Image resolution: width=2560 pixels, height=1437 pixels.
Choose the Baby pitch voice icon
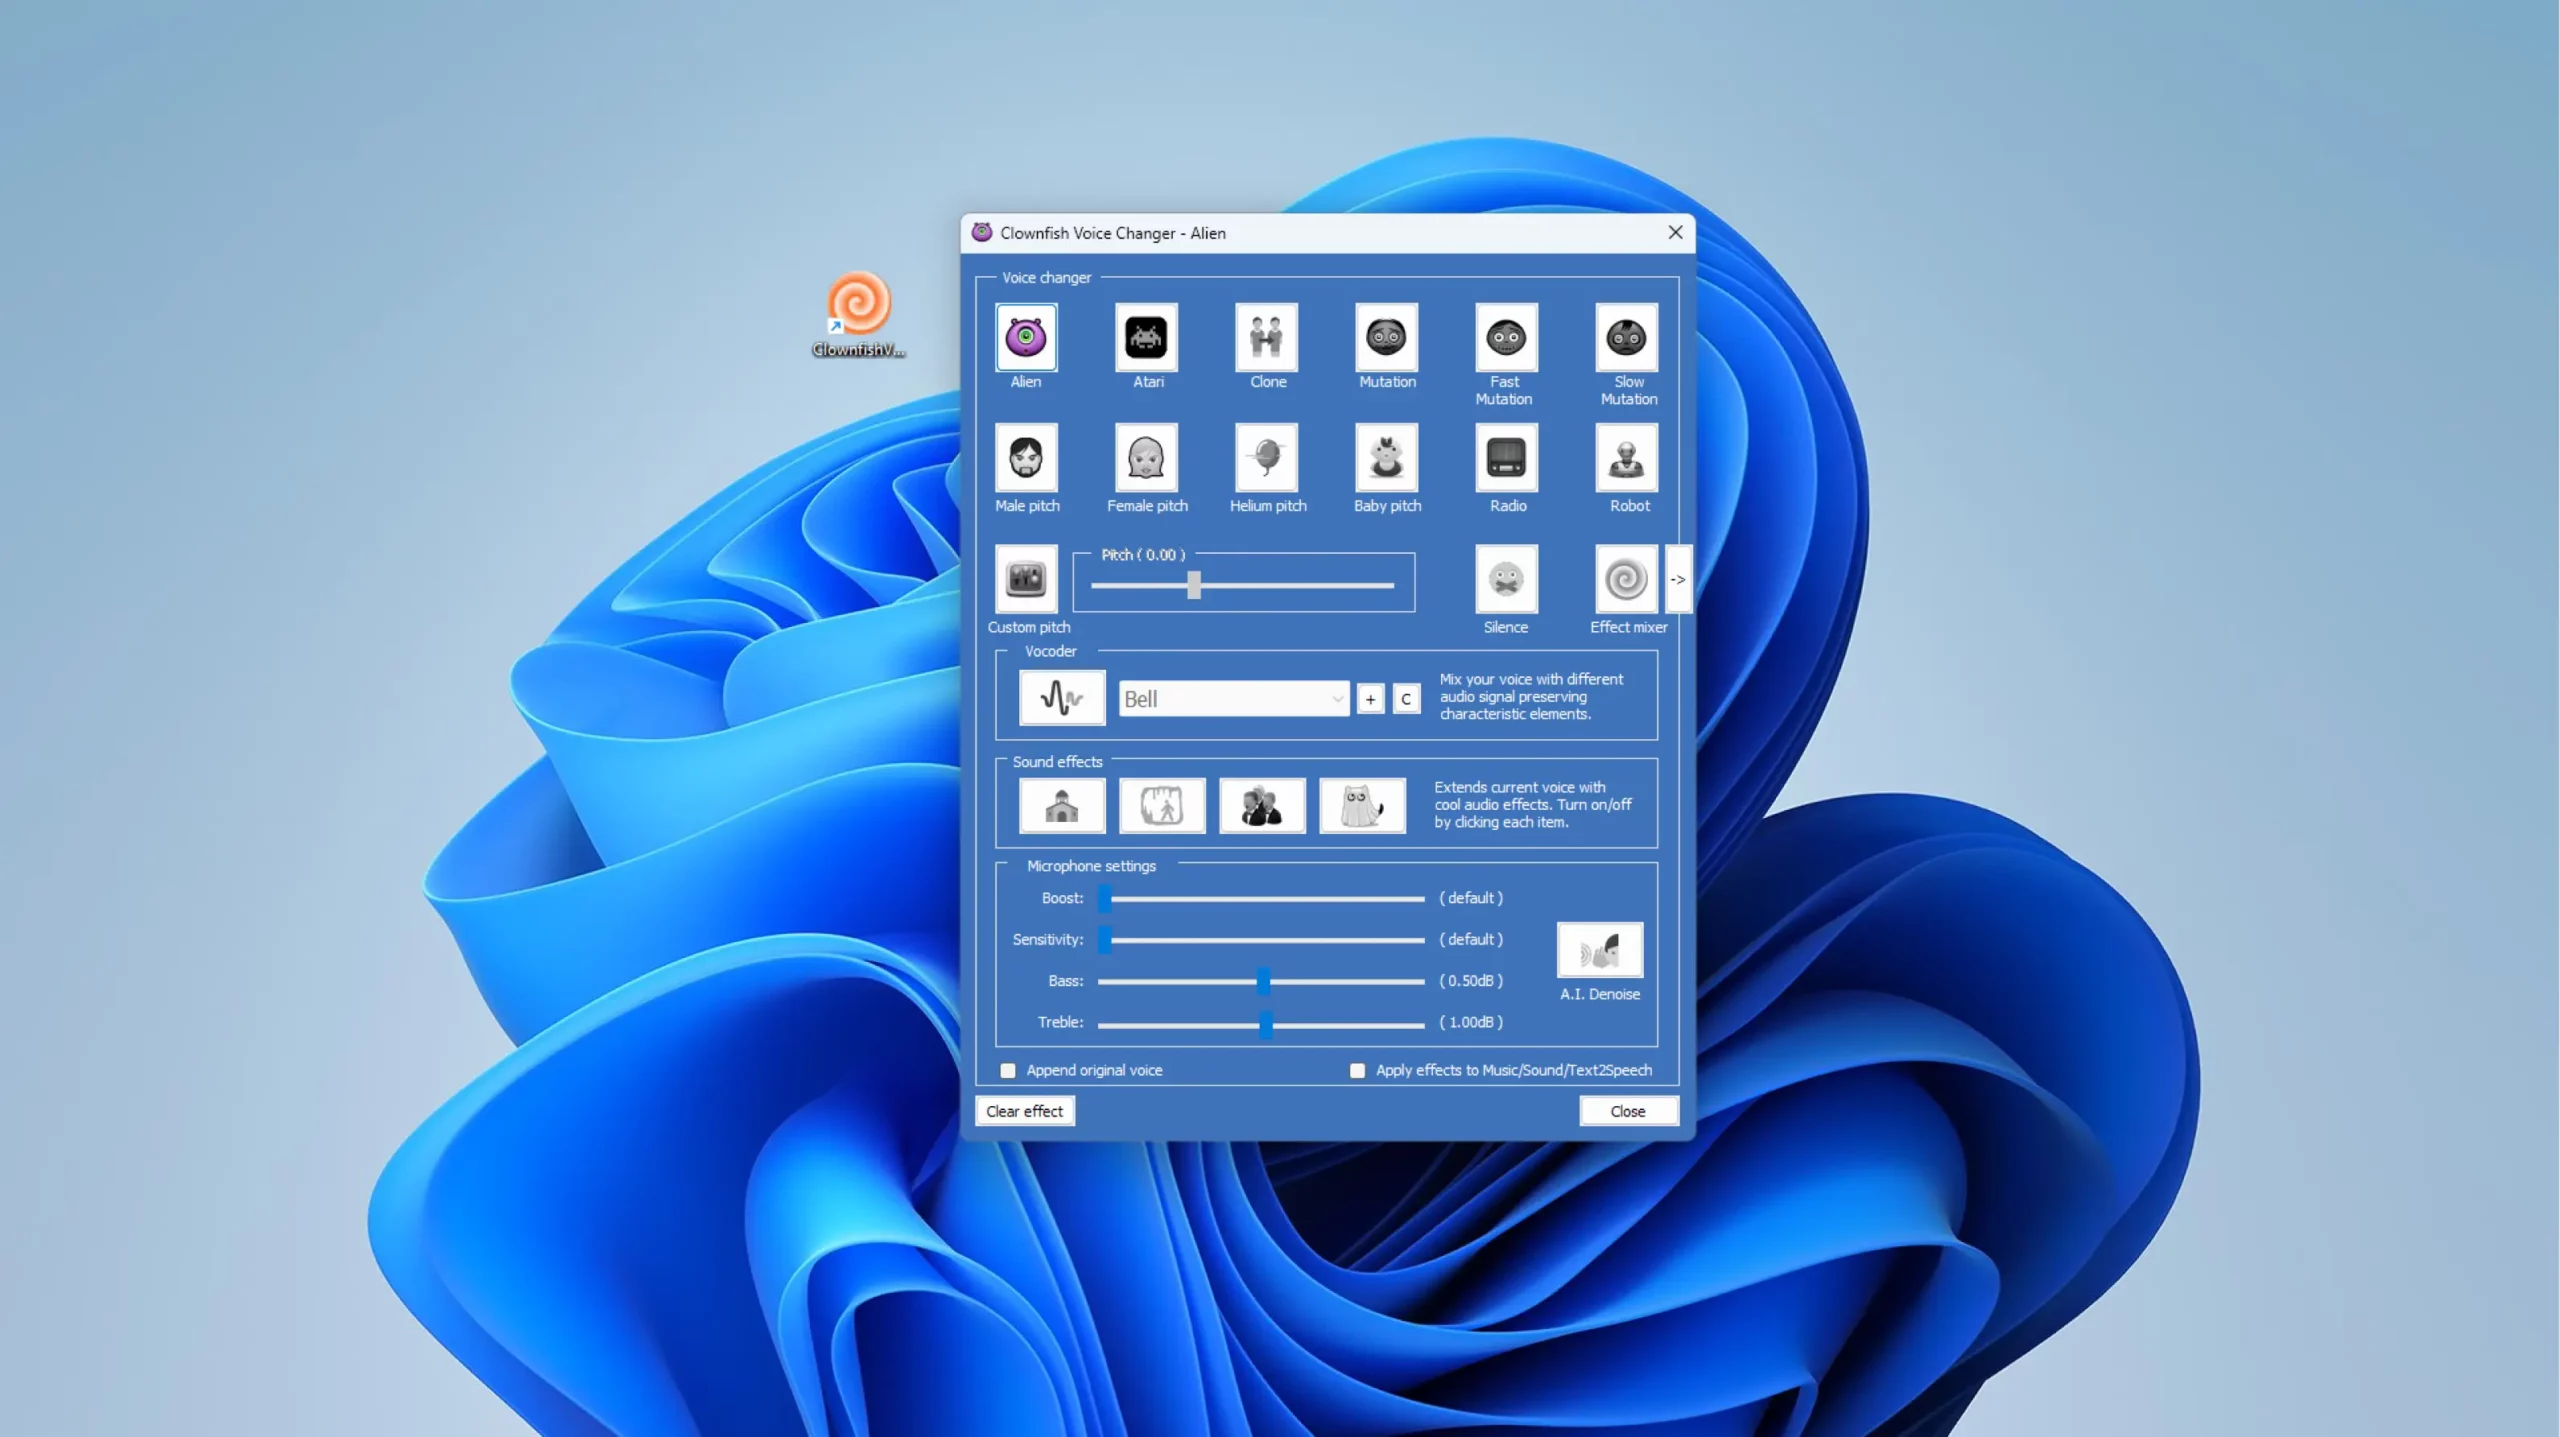point(1386,458)
